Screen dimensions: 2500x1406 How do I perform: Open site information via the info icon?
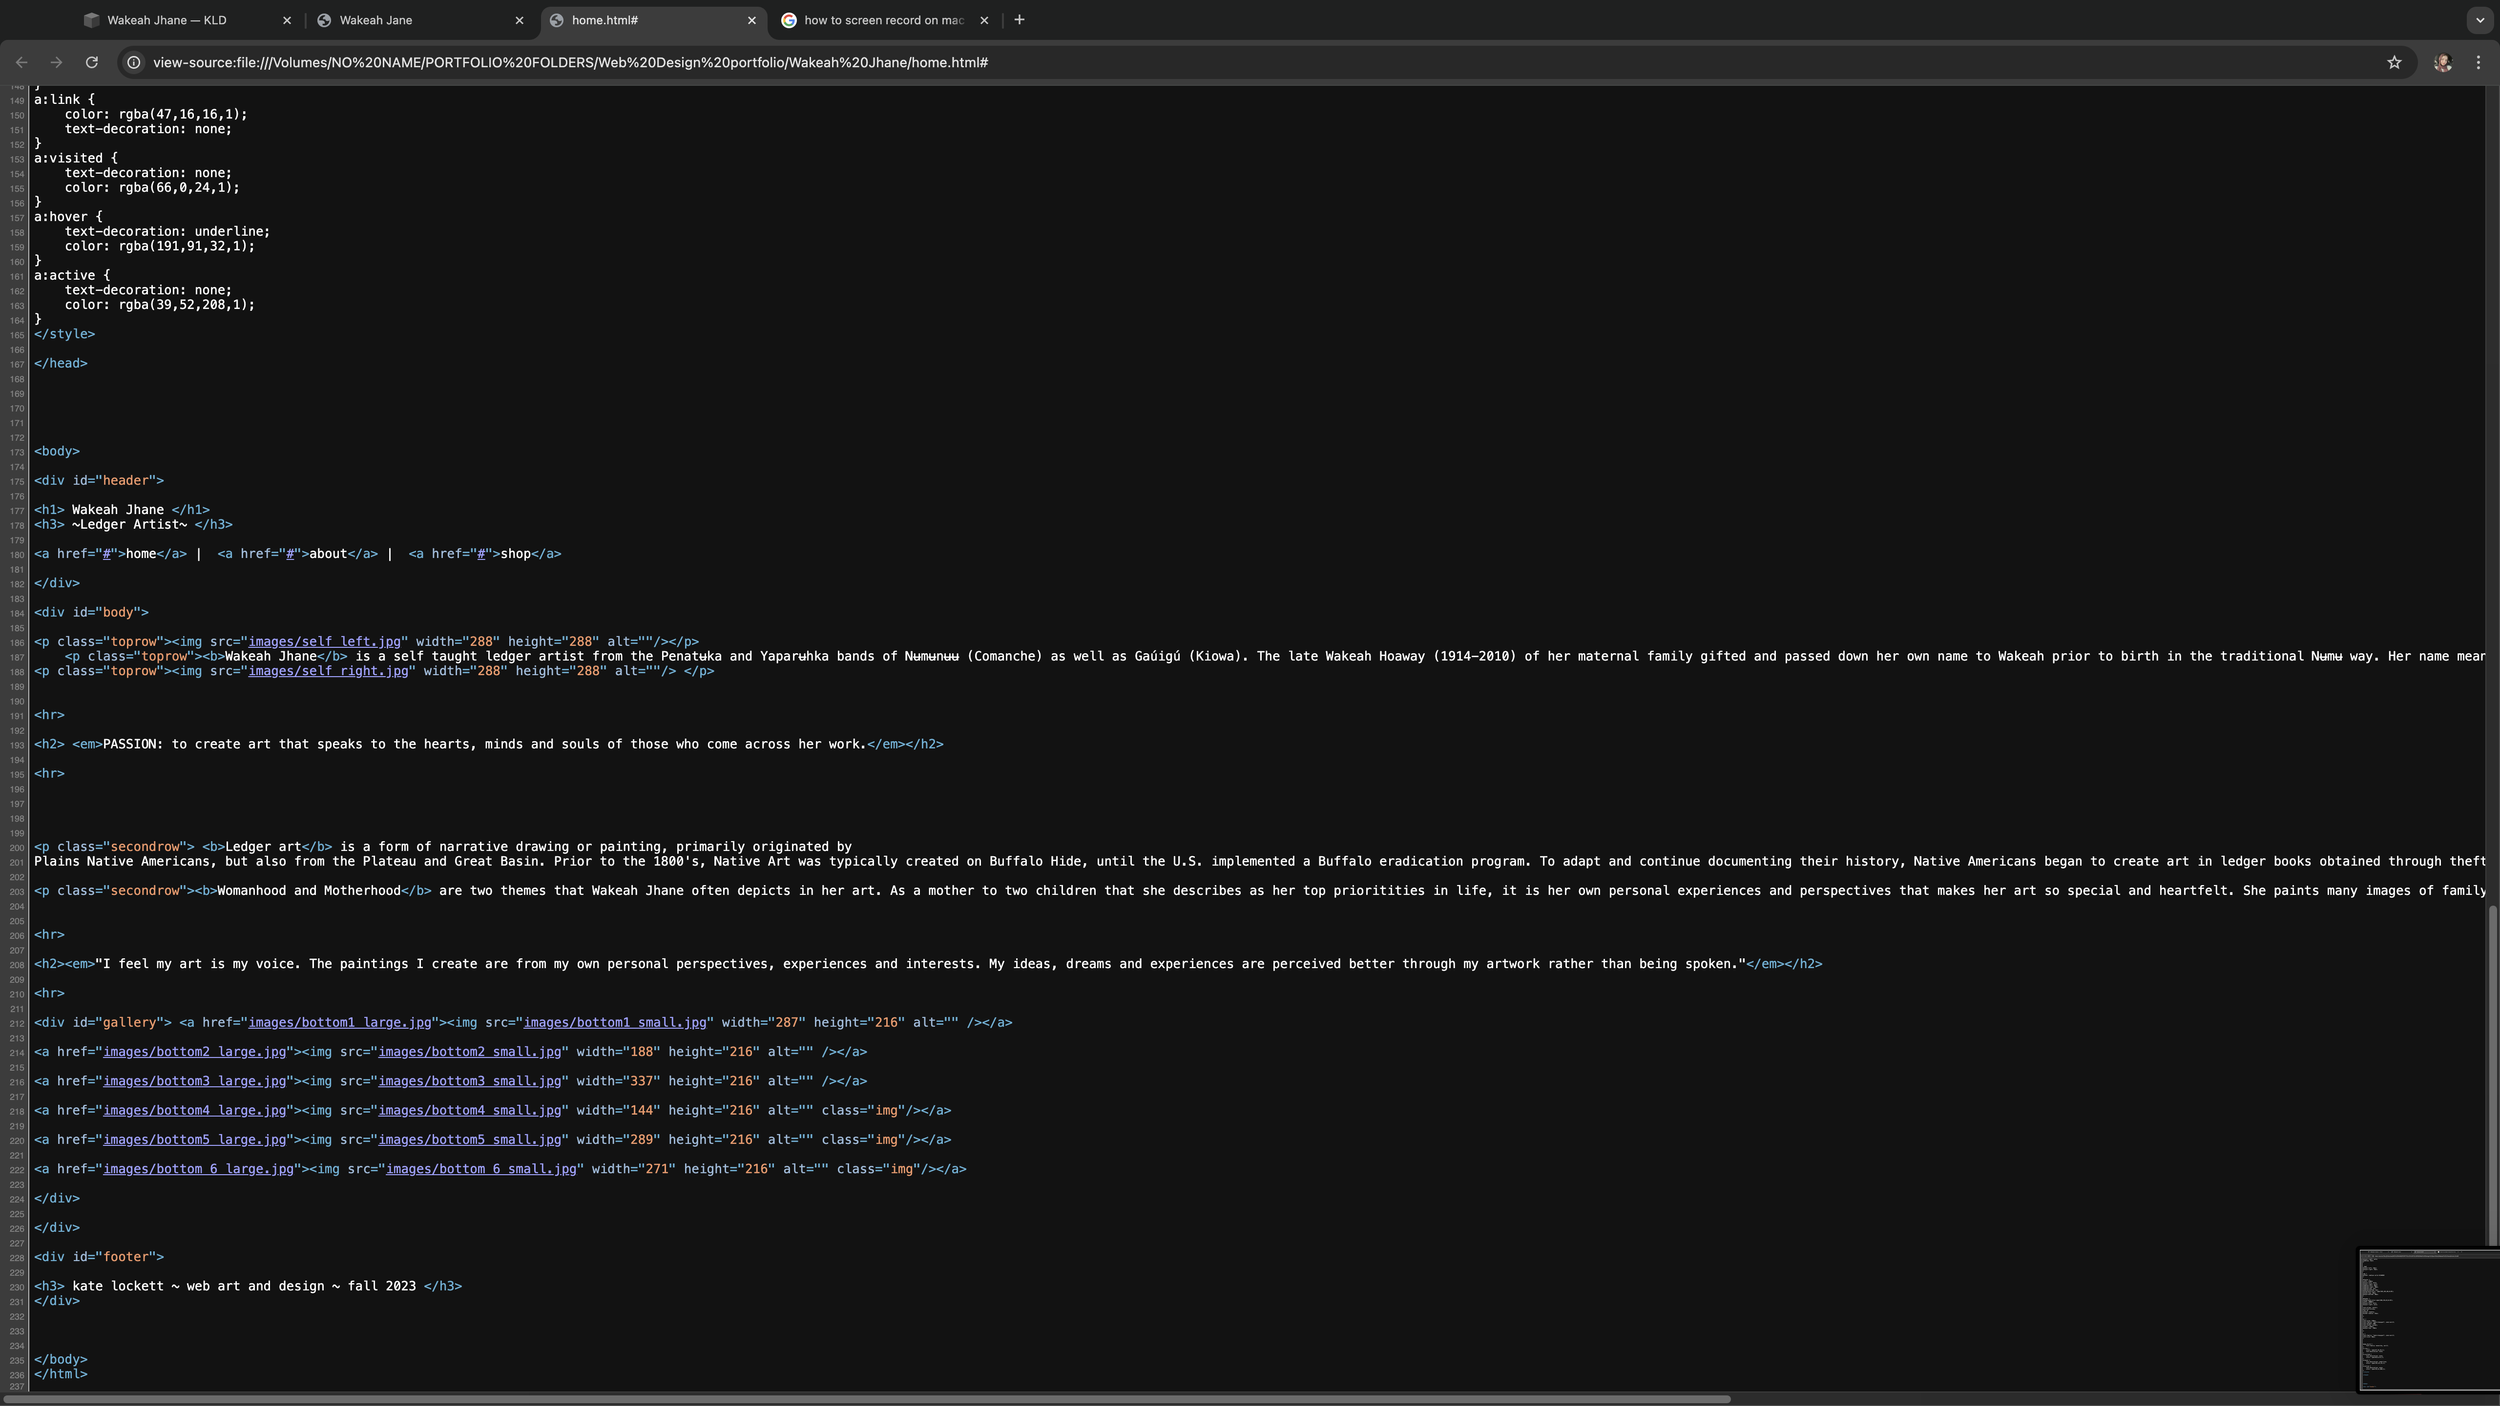pyautogui.click(x=133, y=62)
